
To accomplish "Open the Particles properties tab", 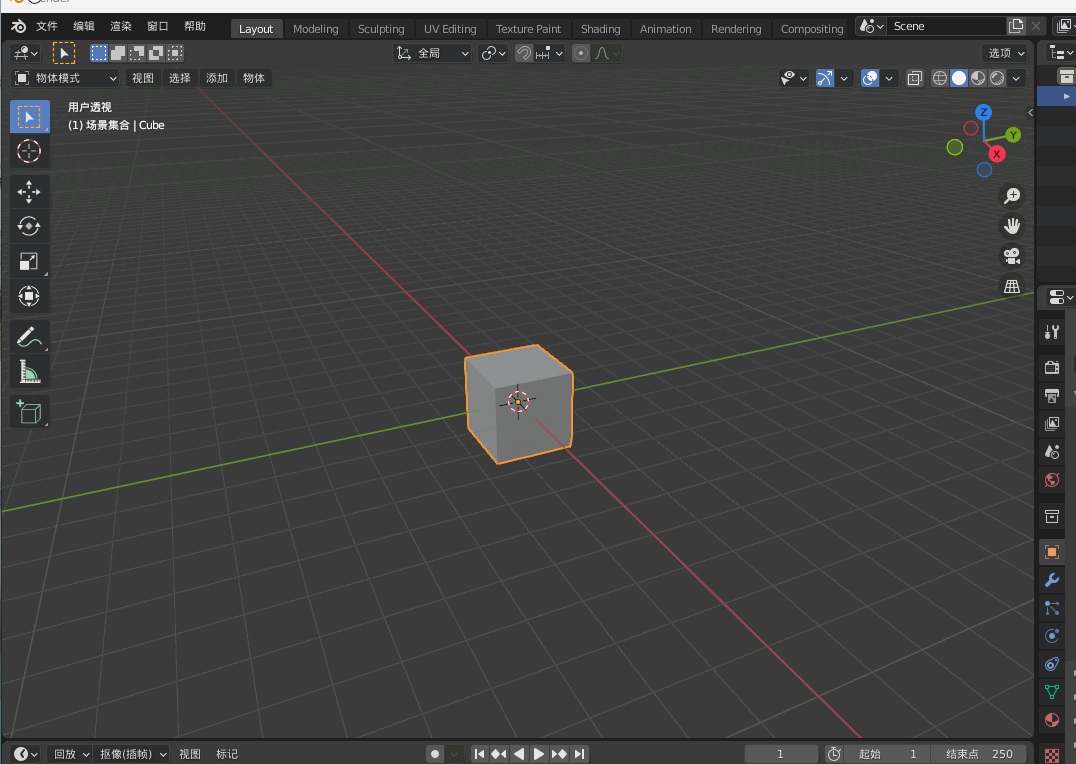I will (x=1051, y=608).
